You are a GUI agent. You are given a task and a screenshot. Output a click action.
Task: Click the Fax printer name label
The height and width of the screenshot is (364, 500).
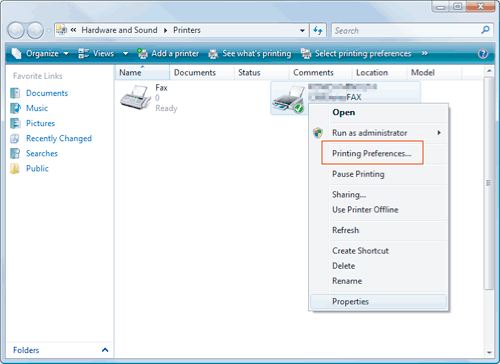click(x=161, y=88)
